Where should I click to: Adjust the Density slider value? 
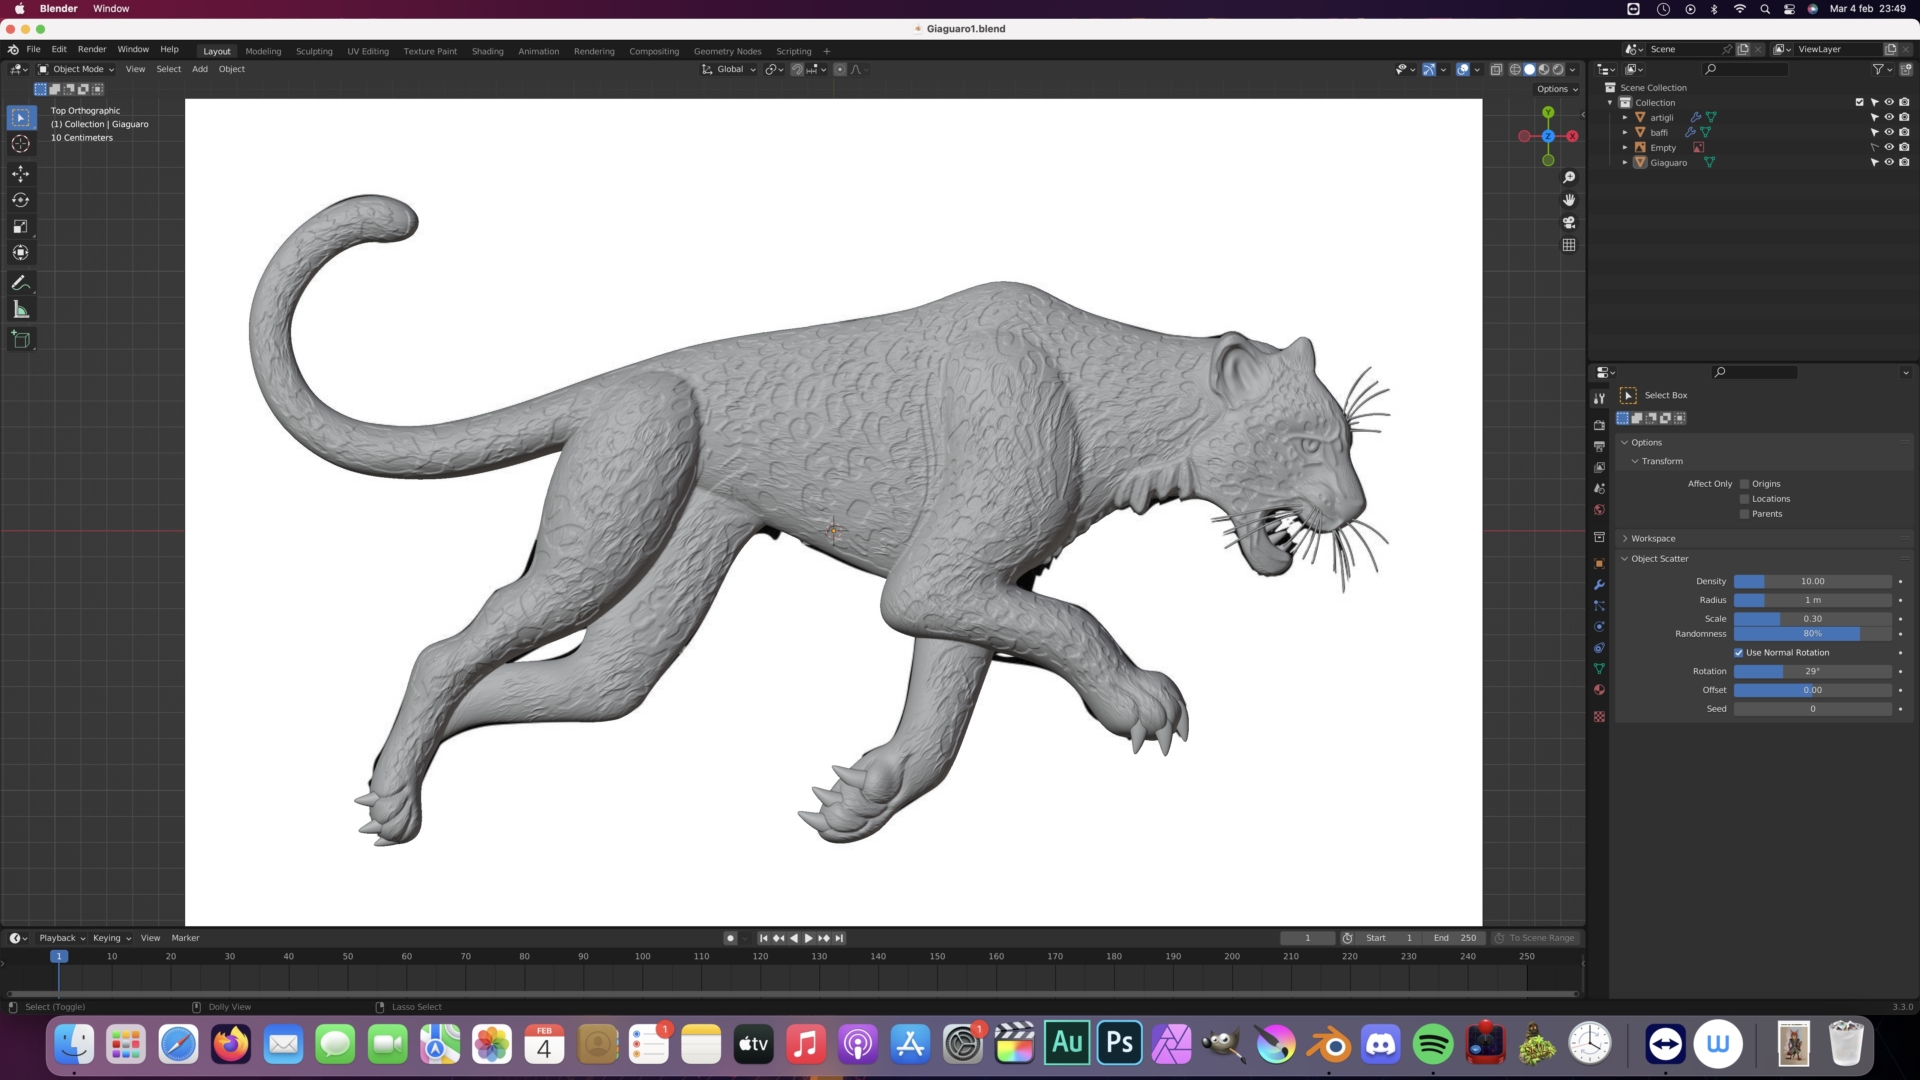[x=1812, y=581]
